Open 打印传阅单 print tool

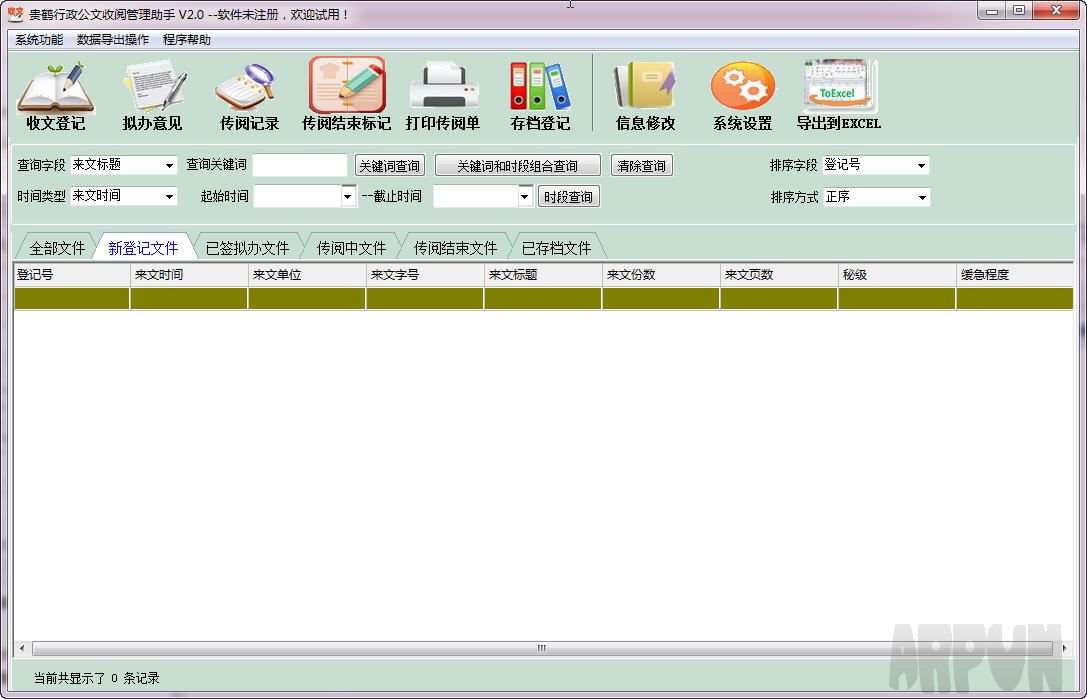tap(444, 93)
